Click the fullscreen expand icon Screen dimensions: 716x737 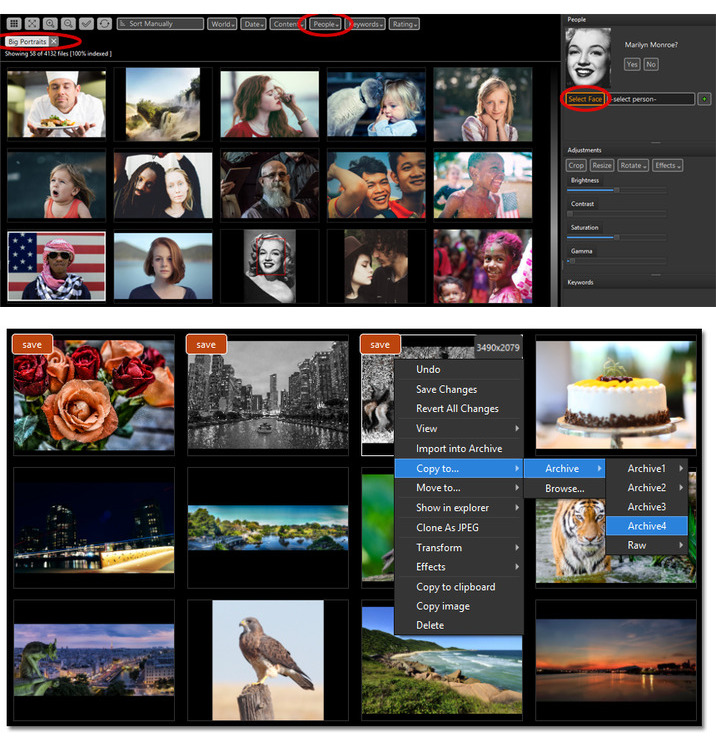(x=32, y=23)
